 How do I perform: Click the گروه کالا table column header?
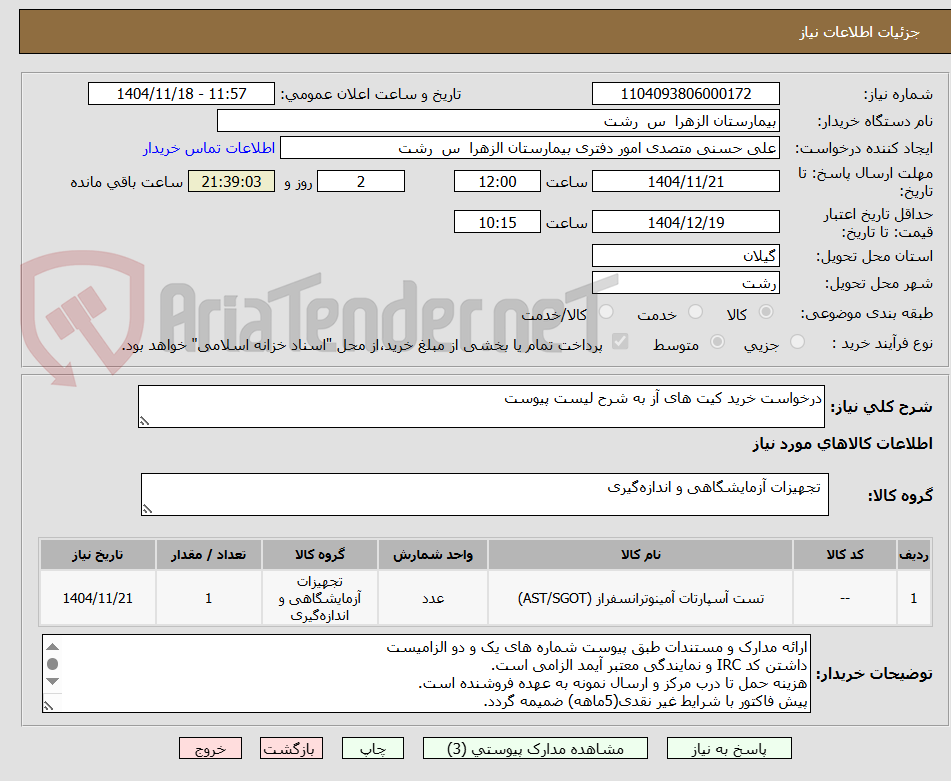tap(320, 555)
